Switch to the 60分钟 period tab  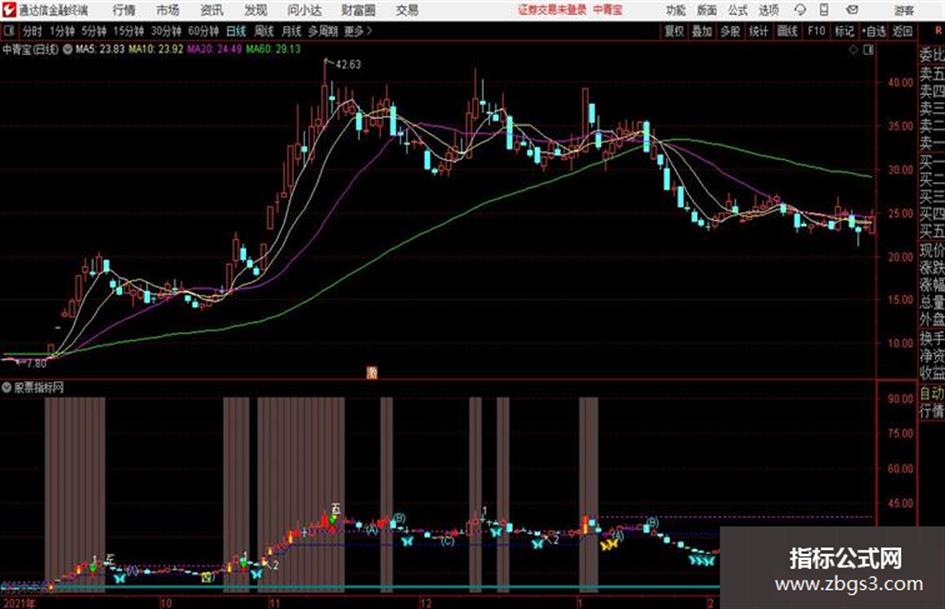[x=204, y=31]
